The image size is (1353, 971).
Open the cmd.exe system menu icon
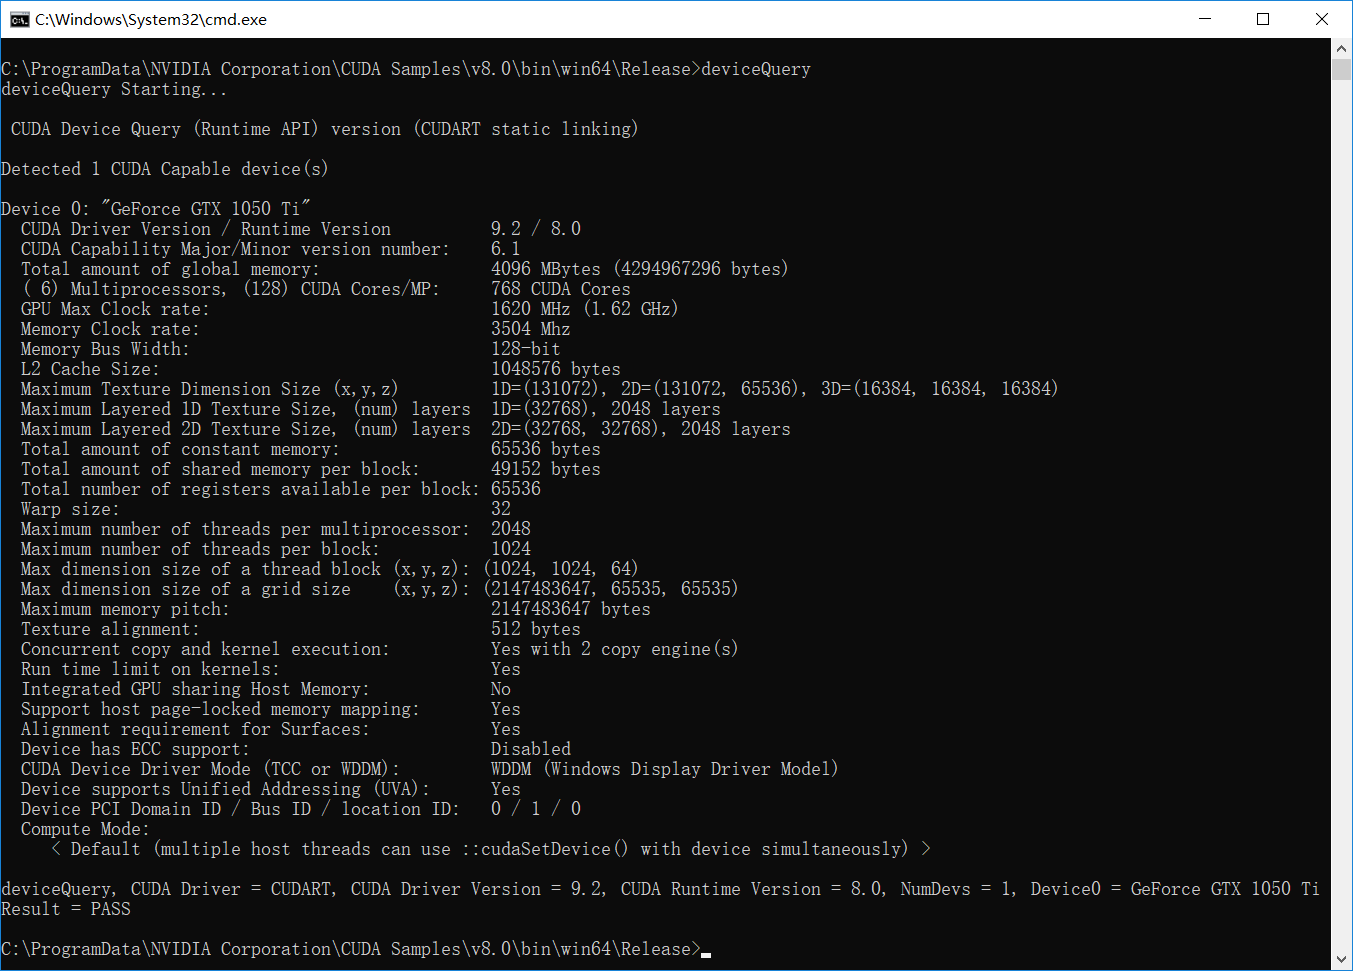click(x=19, y=19)
